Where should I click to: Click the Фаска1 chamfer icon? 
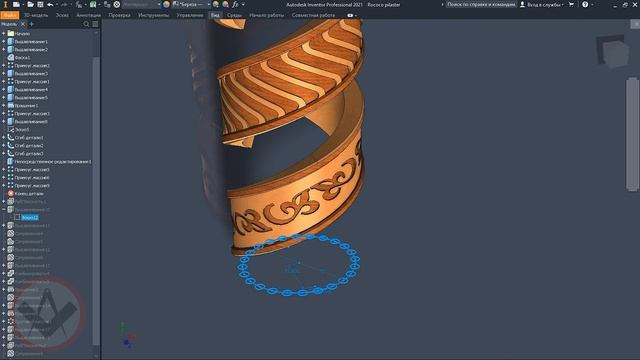click(11, 58)
